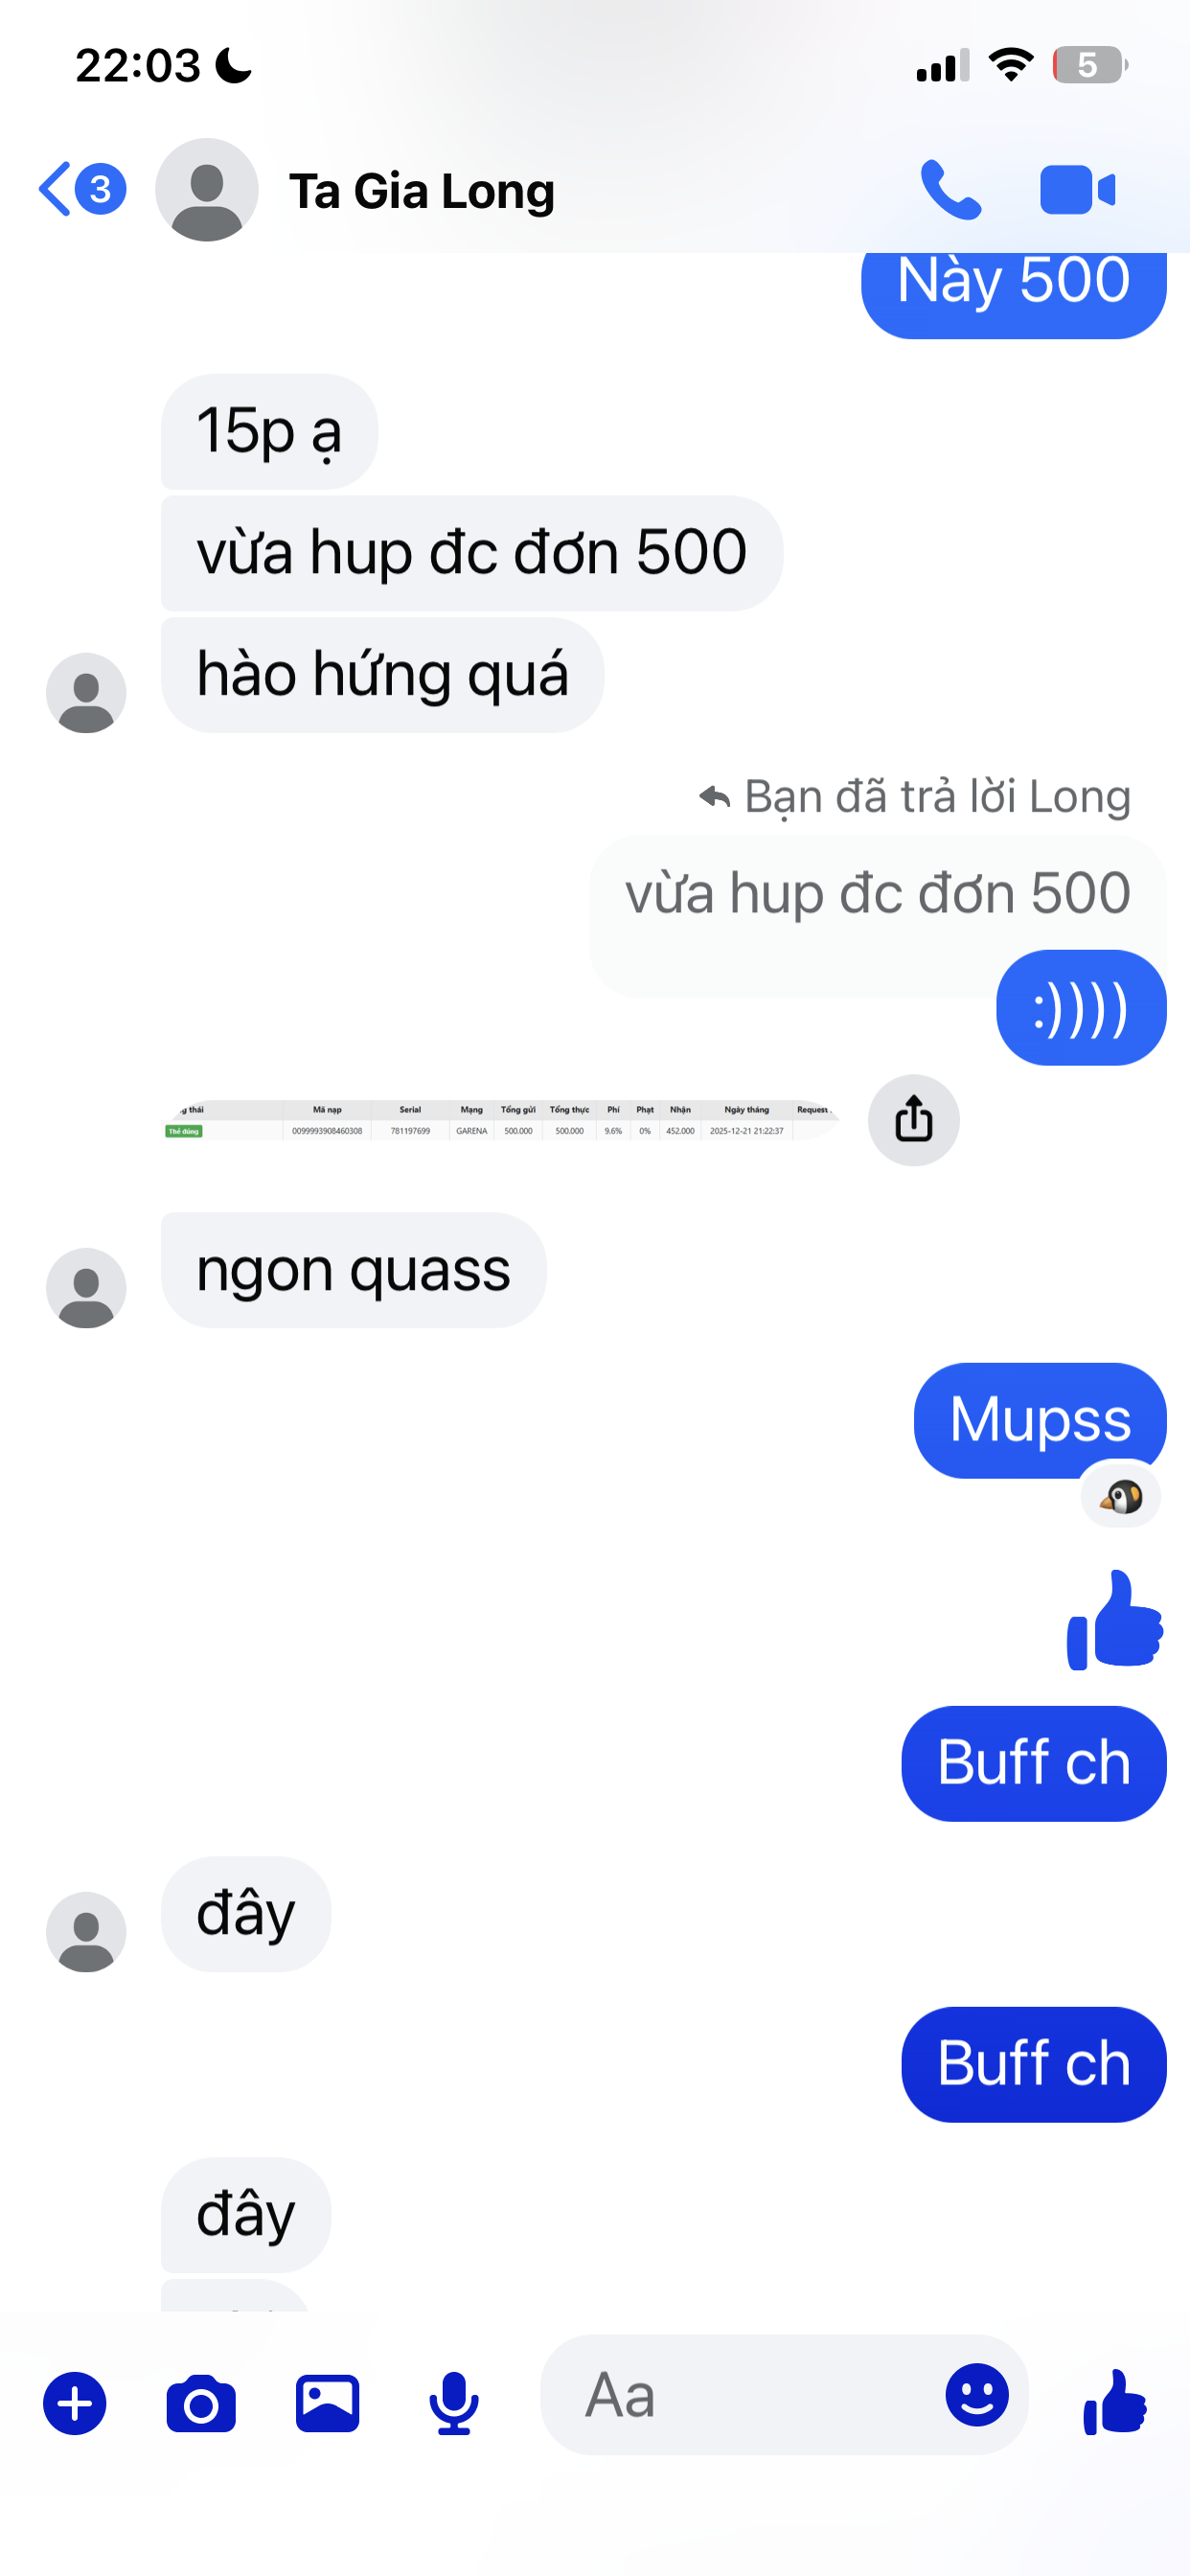Screen dimensions: 1190x2576
Task: Start a video call with Ta Gia Long
Action: coord(1078,190)
